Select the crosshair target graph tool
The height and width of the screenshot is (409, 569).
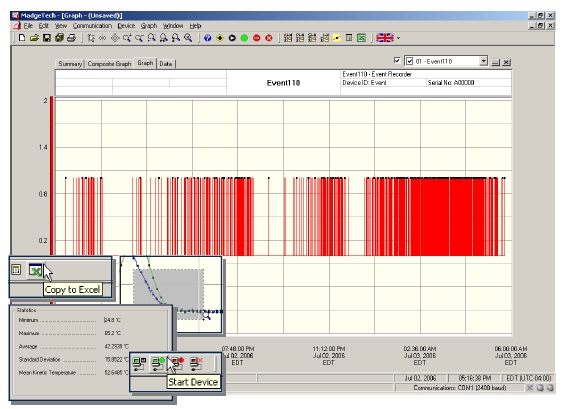pos(115,38)
